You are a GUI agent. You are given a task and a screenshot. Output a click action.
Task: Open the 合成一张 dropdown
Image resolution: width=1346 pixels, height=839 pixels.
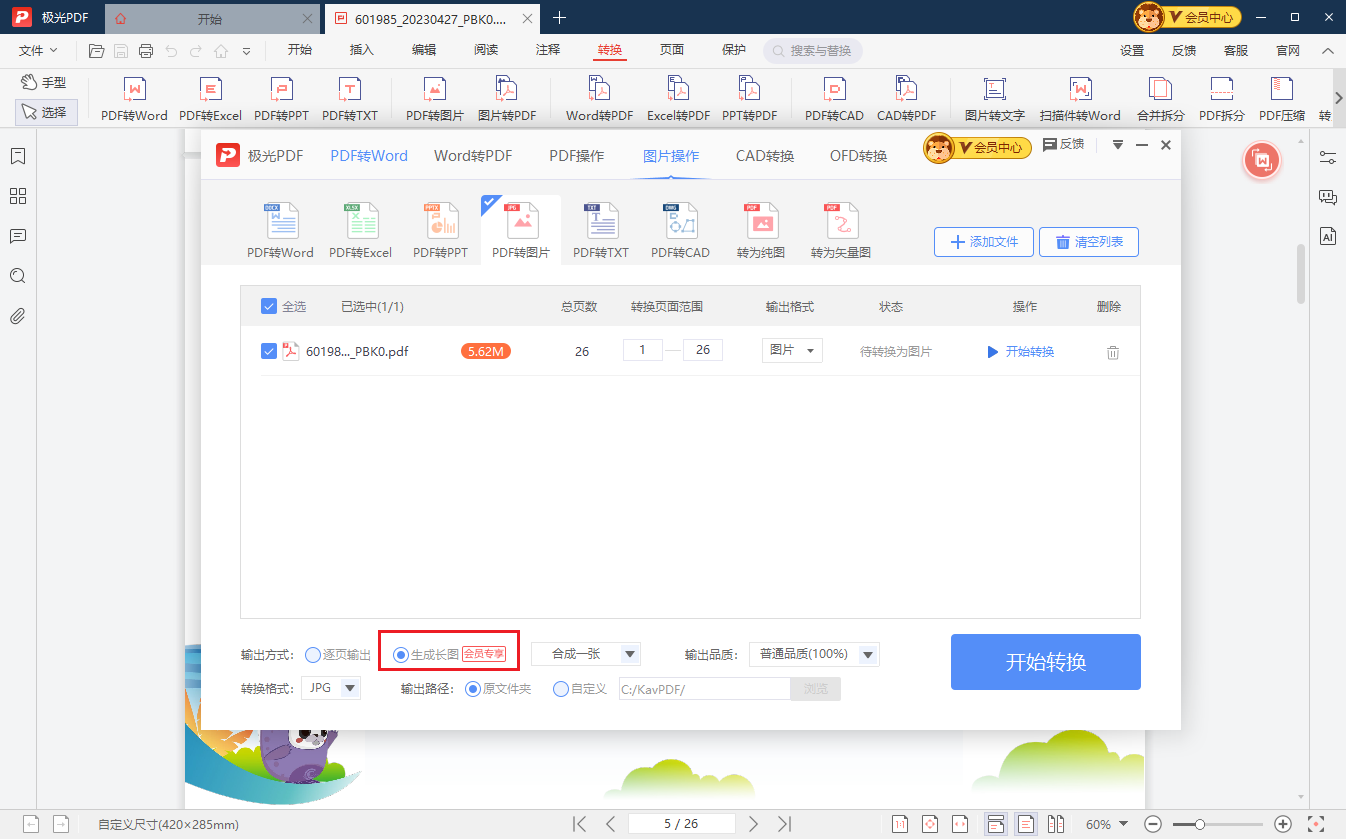(586, 654)
